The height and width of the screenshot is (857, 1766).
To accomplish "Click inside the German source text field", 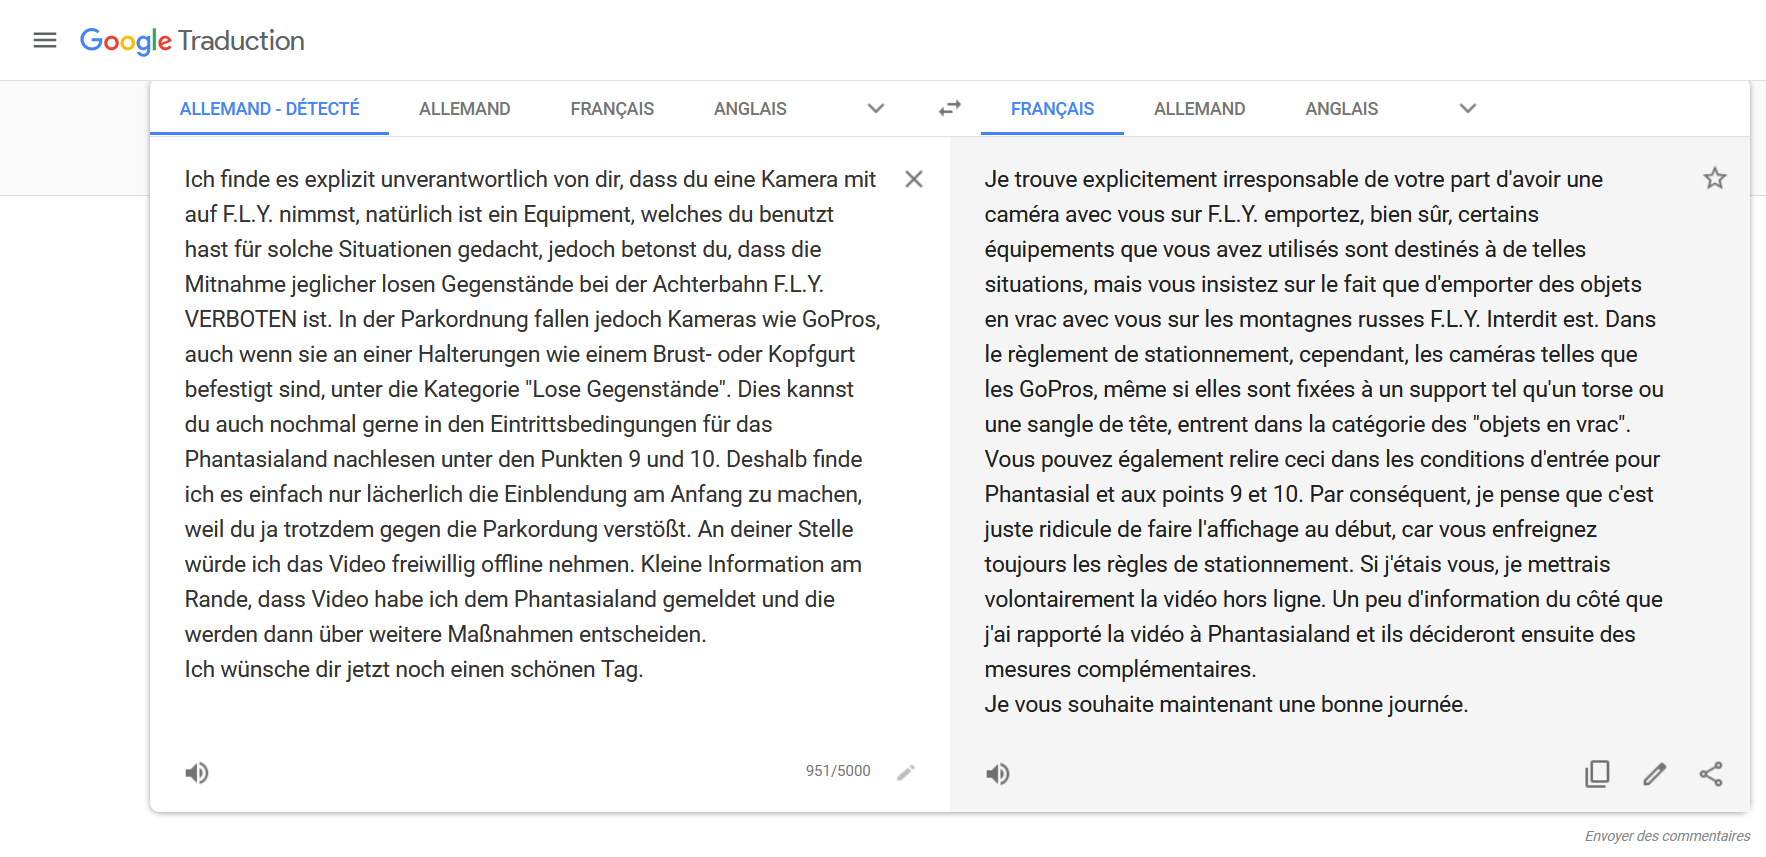I will [x=532, y=424].
